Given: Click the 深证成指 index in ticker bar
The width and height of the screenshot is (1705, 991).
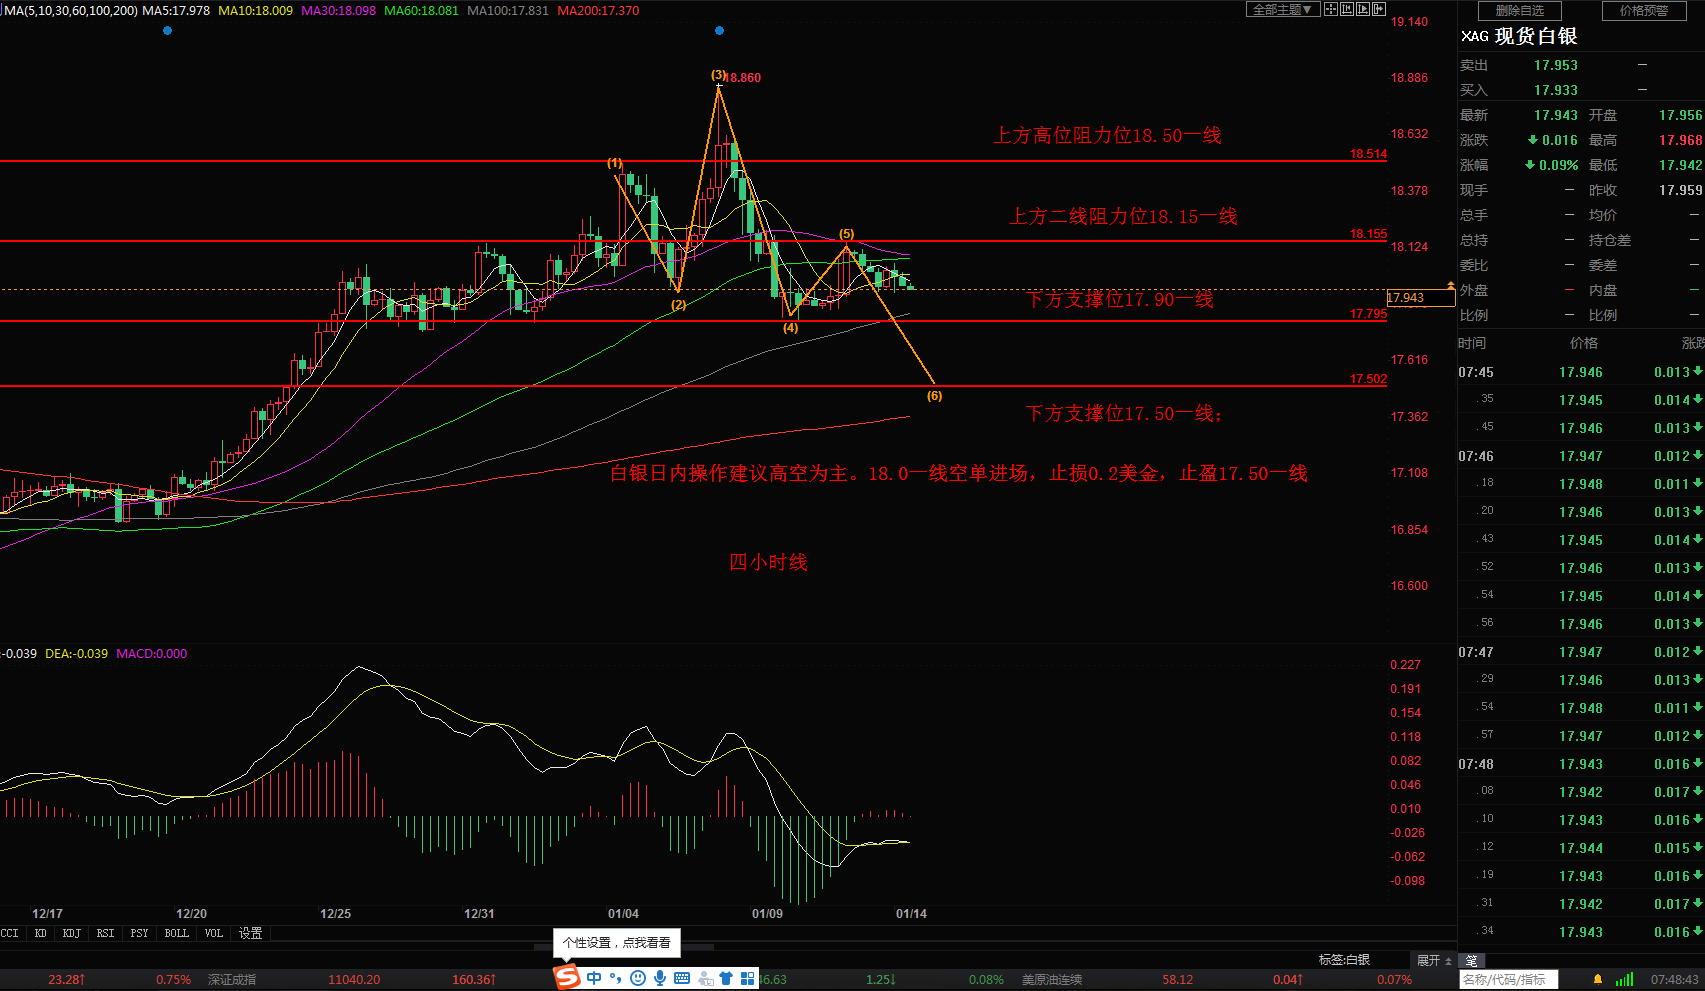Looking at the screenshot, I should (x=232, y=980).
